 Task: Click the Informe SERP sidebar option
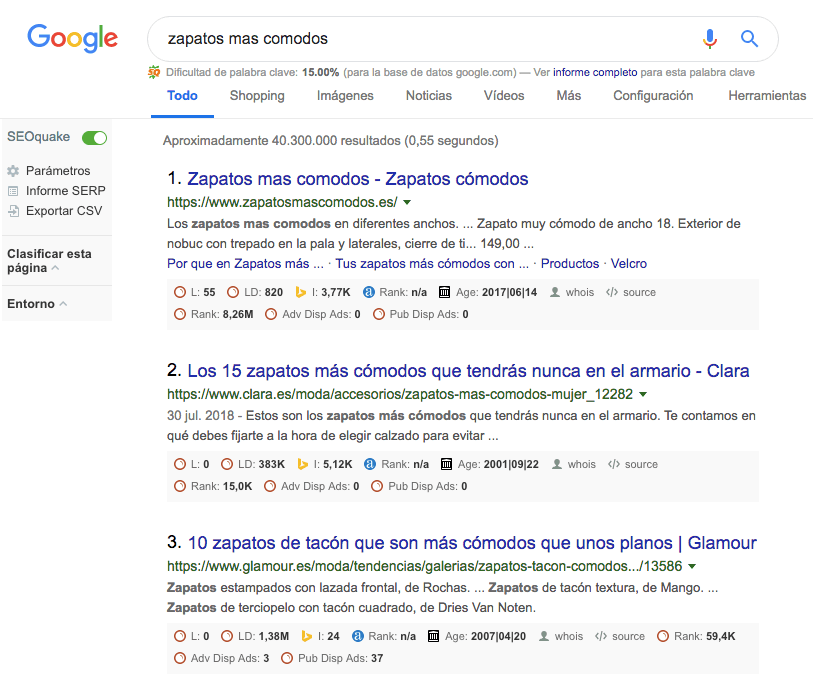[65, 191]
